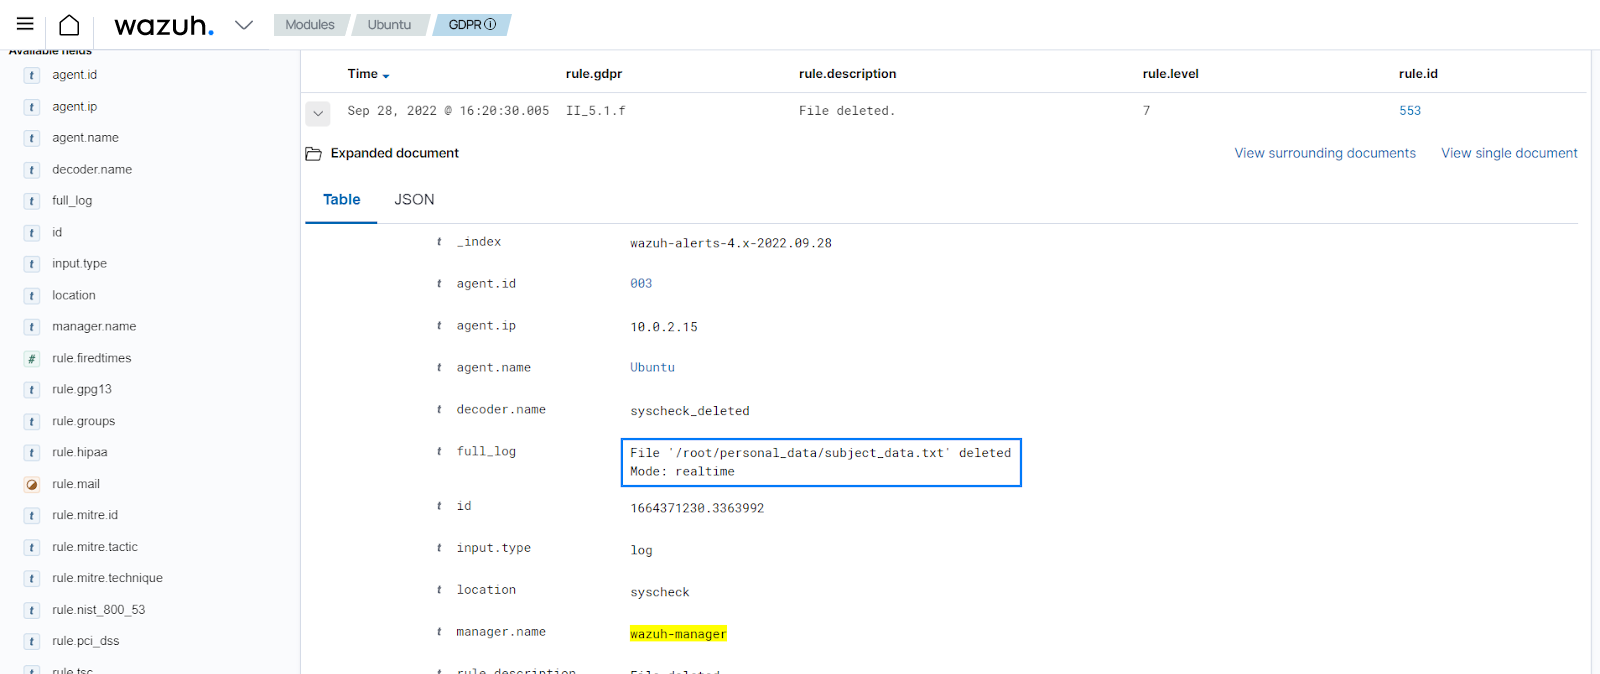Switch to the JSON tab
Viewport: 1600px width, 674px height.
tap(414, 200)
